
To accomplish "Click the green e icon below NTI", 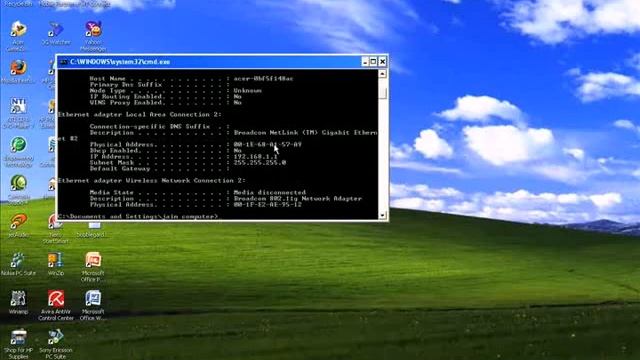I will 18,151.
